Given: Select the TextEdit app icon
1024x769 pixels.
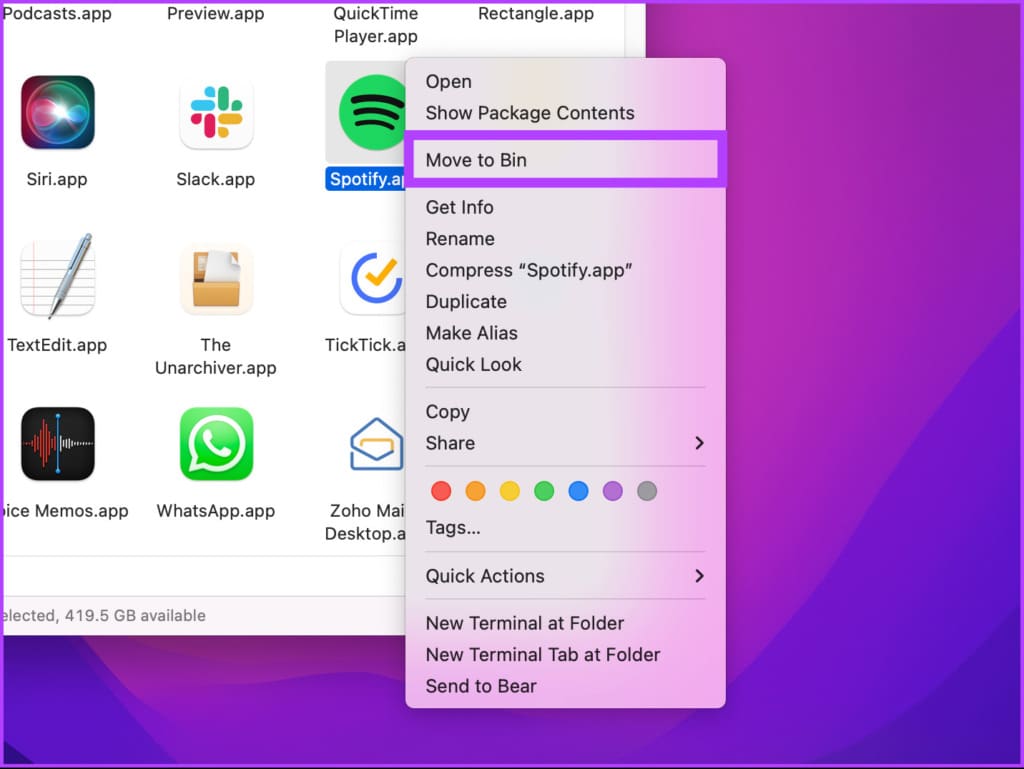Looking at the screenshot, I should coord(57,277).
